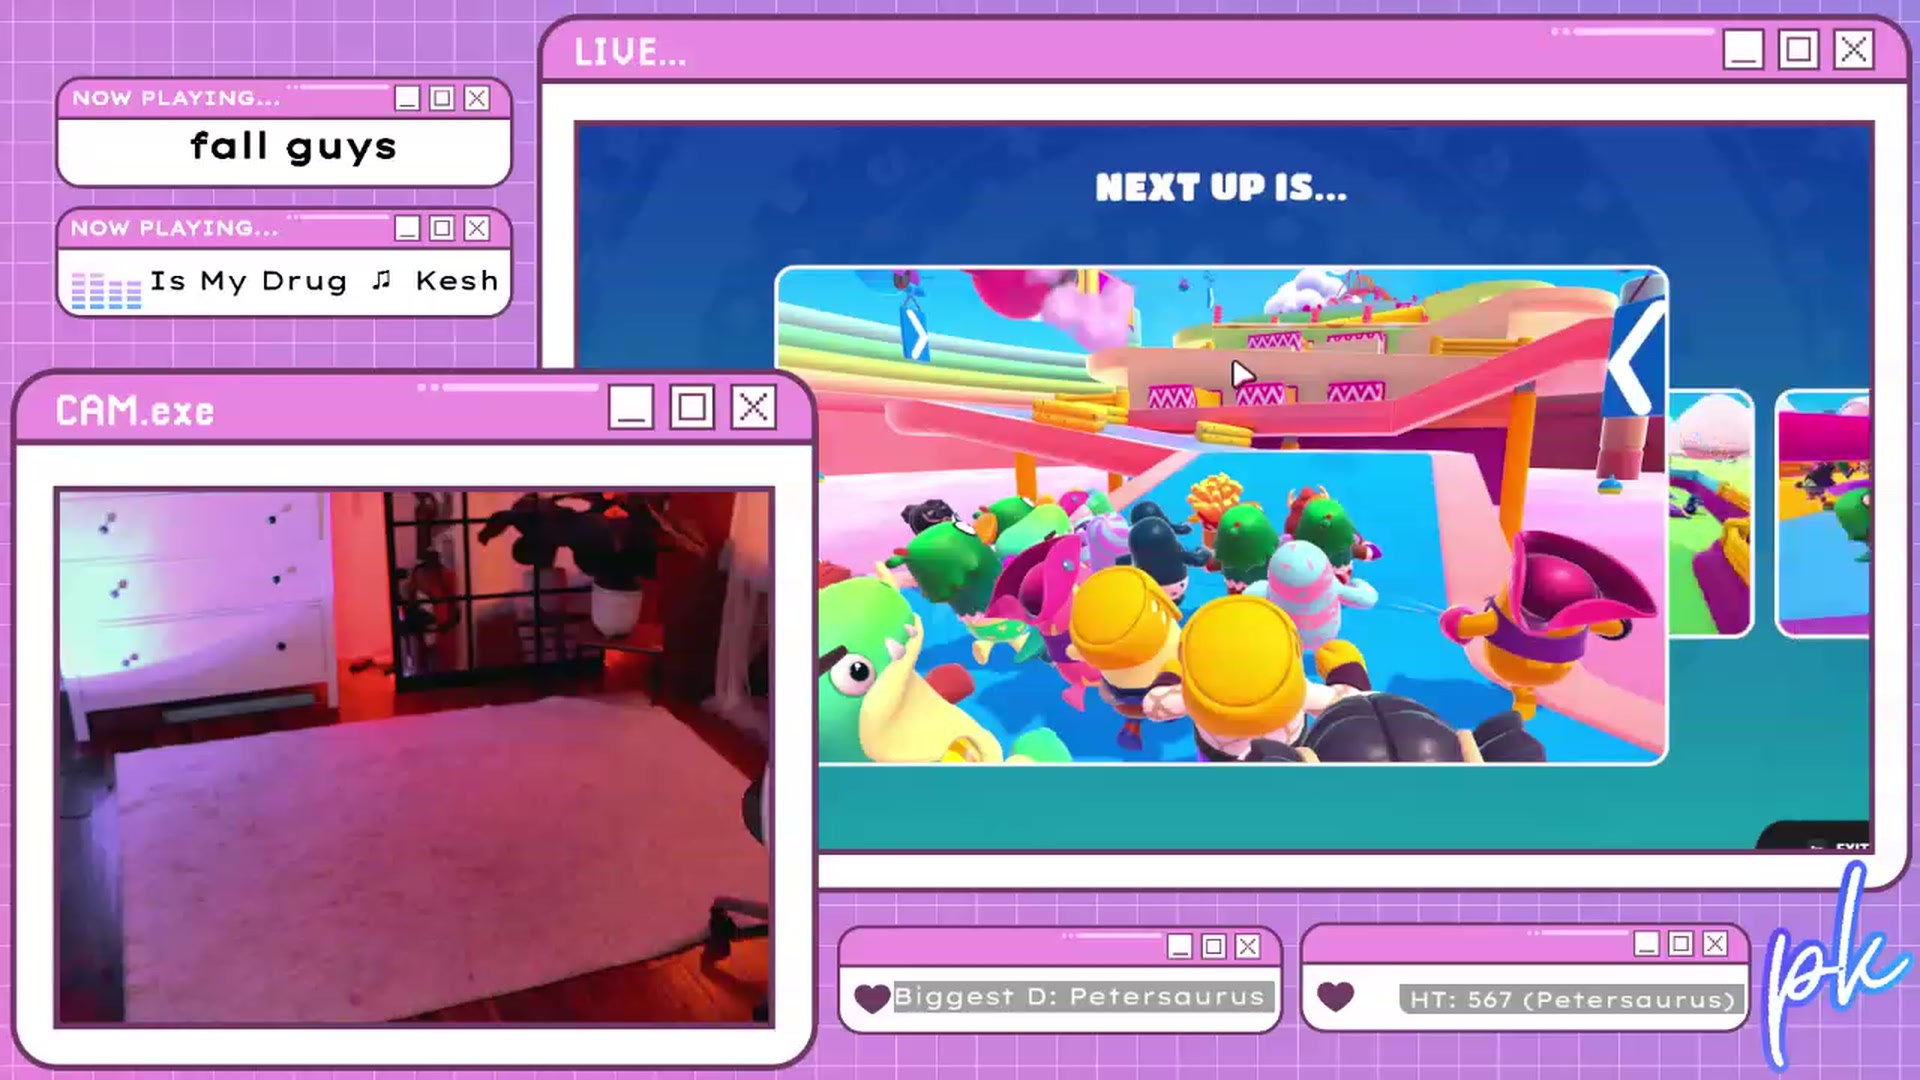
Task: Click the 'CAM.exe' window title
Action: click(135, 411)
